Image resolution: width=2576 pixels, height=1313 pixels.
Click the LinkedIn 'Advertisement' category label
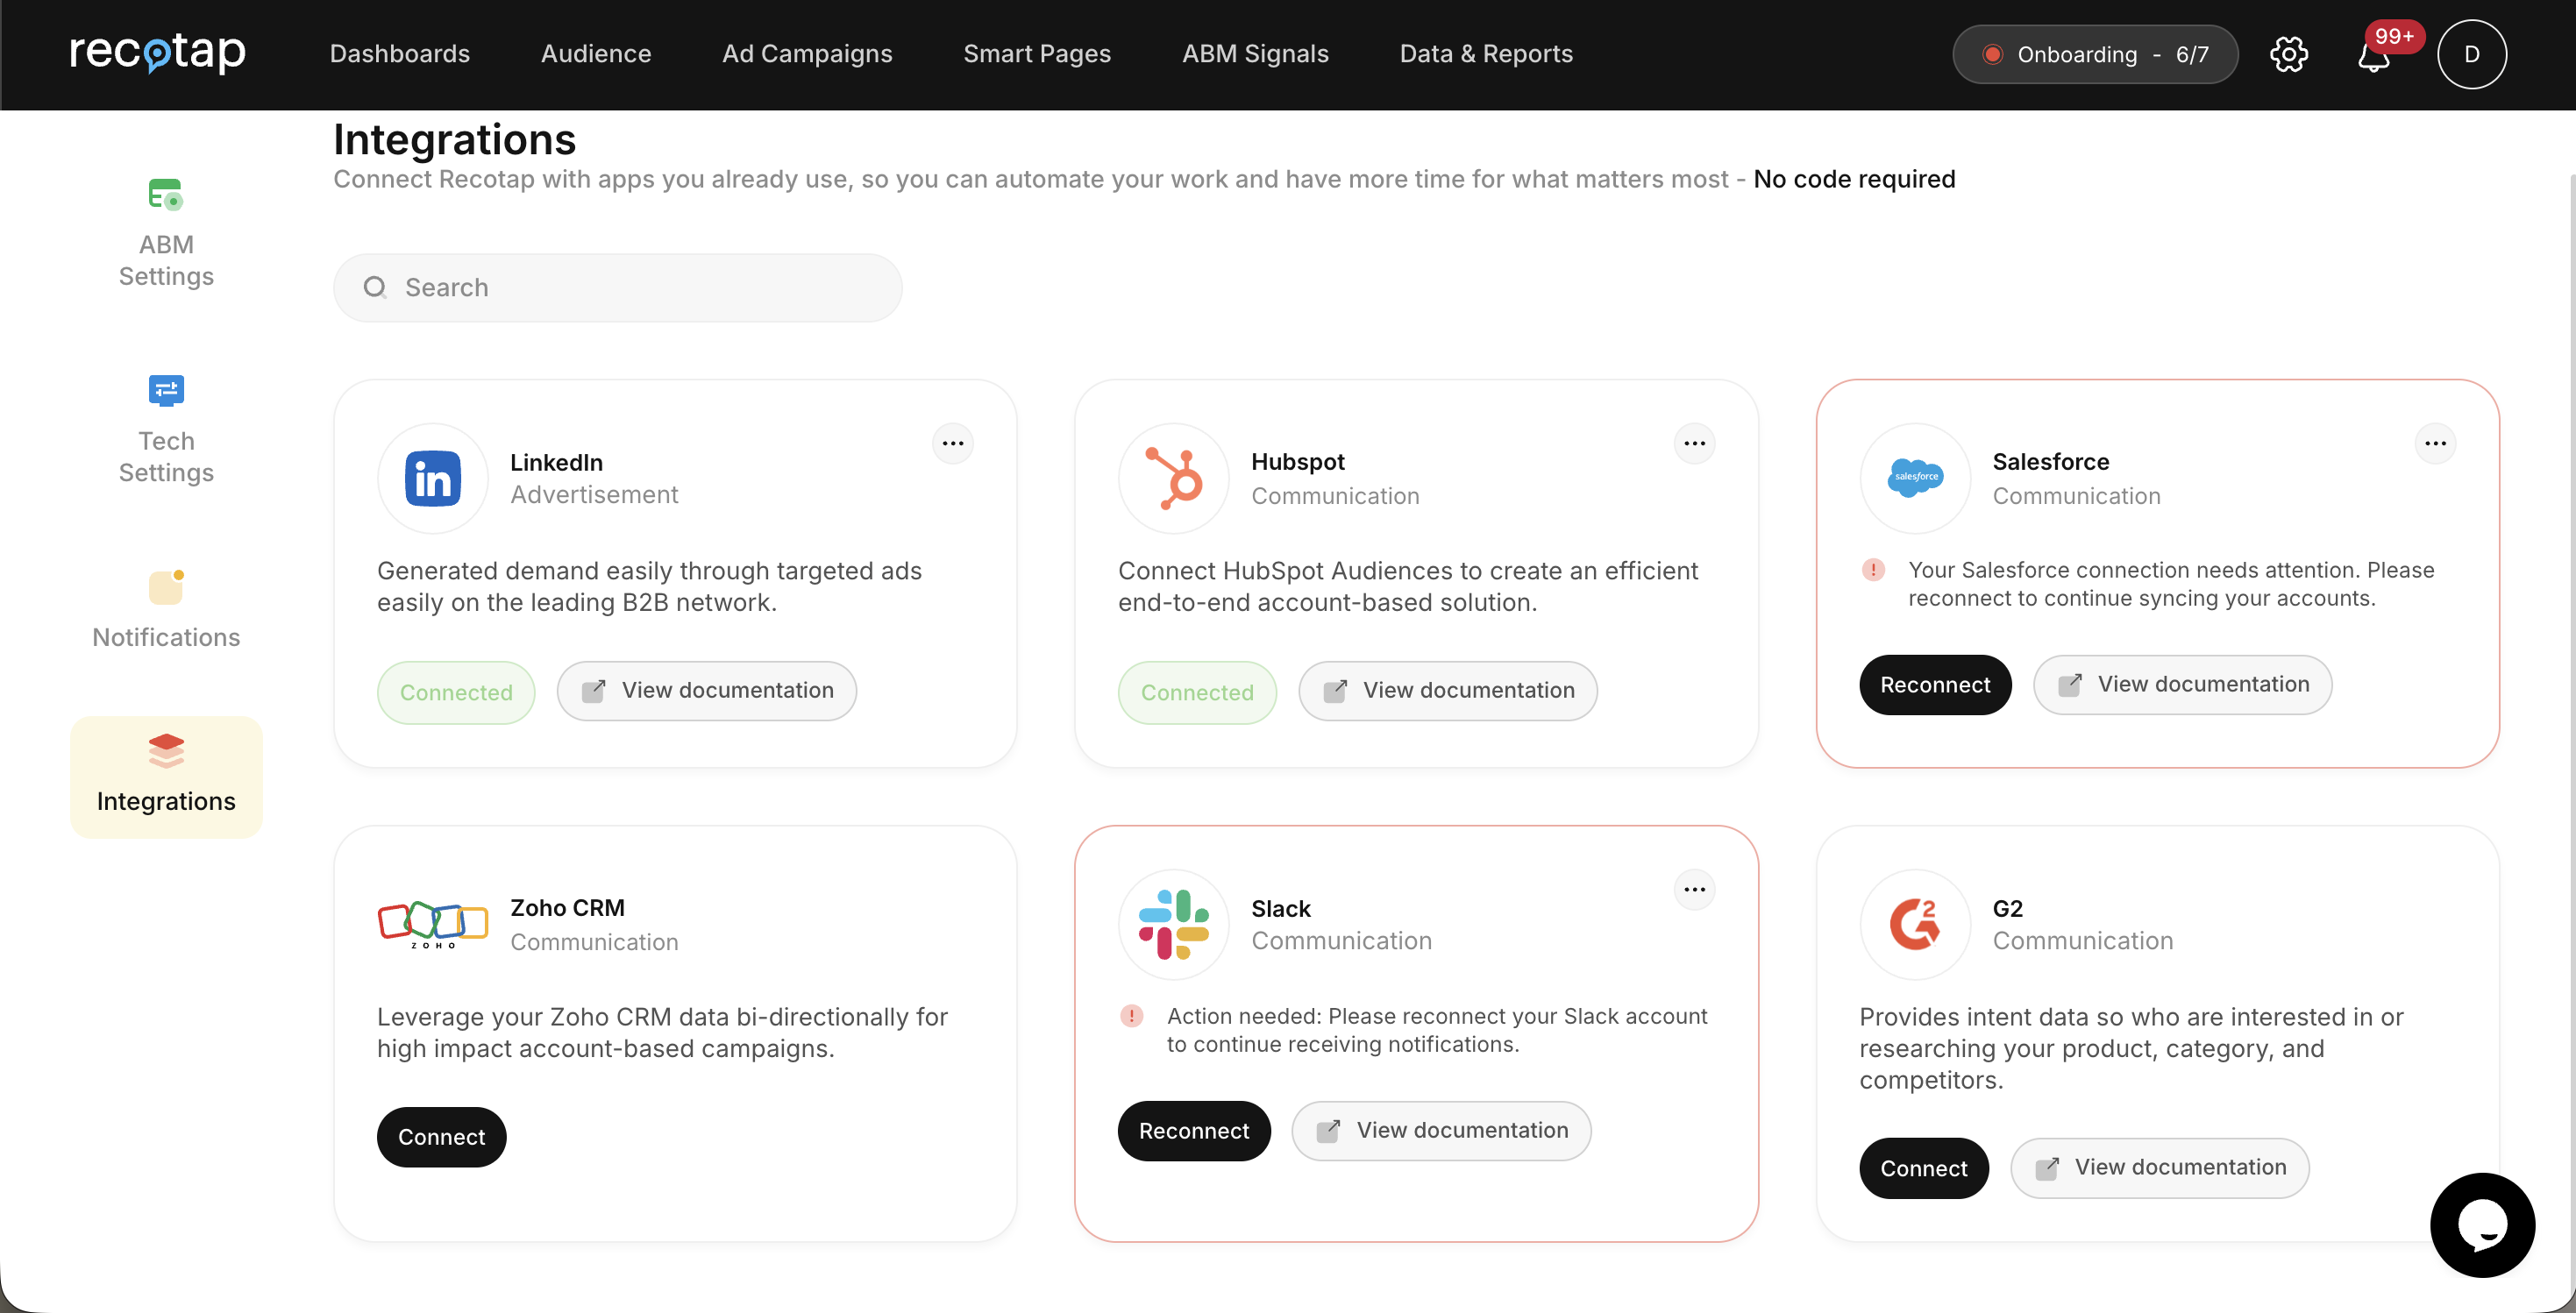pos(594,495)
